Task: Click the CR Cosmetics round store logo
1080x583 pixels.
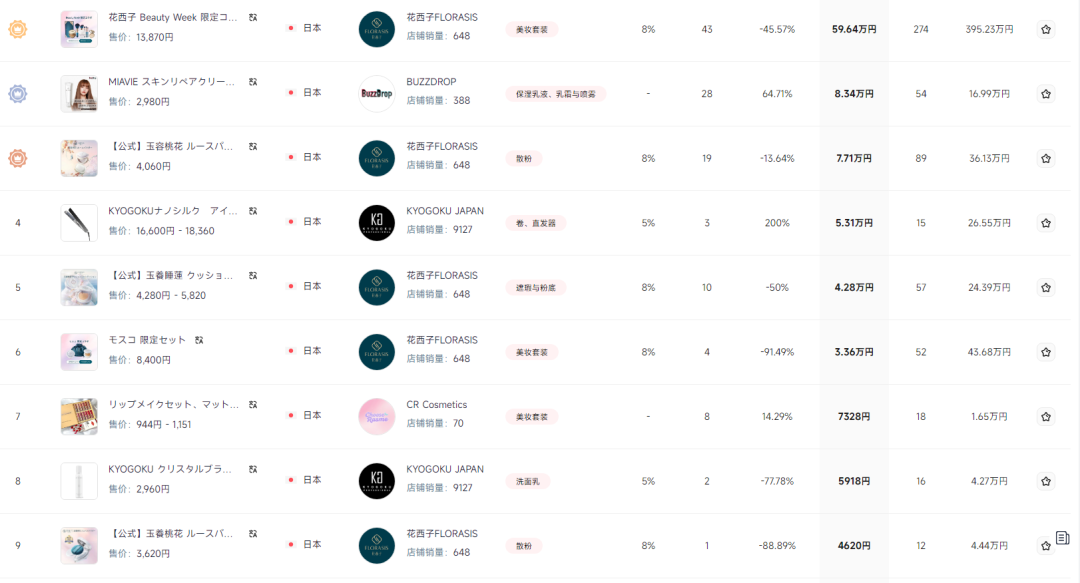Action: (x=377, y=416)
